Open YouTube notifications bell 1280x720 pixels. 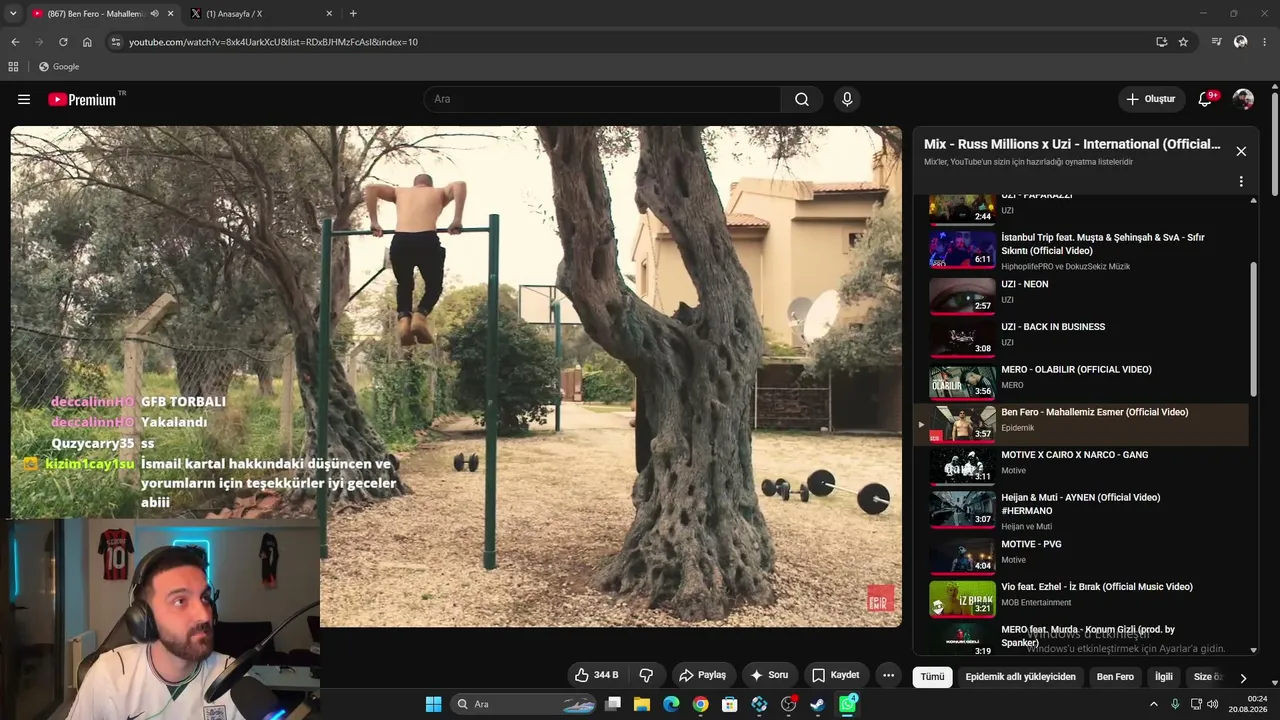(1205, 99)
